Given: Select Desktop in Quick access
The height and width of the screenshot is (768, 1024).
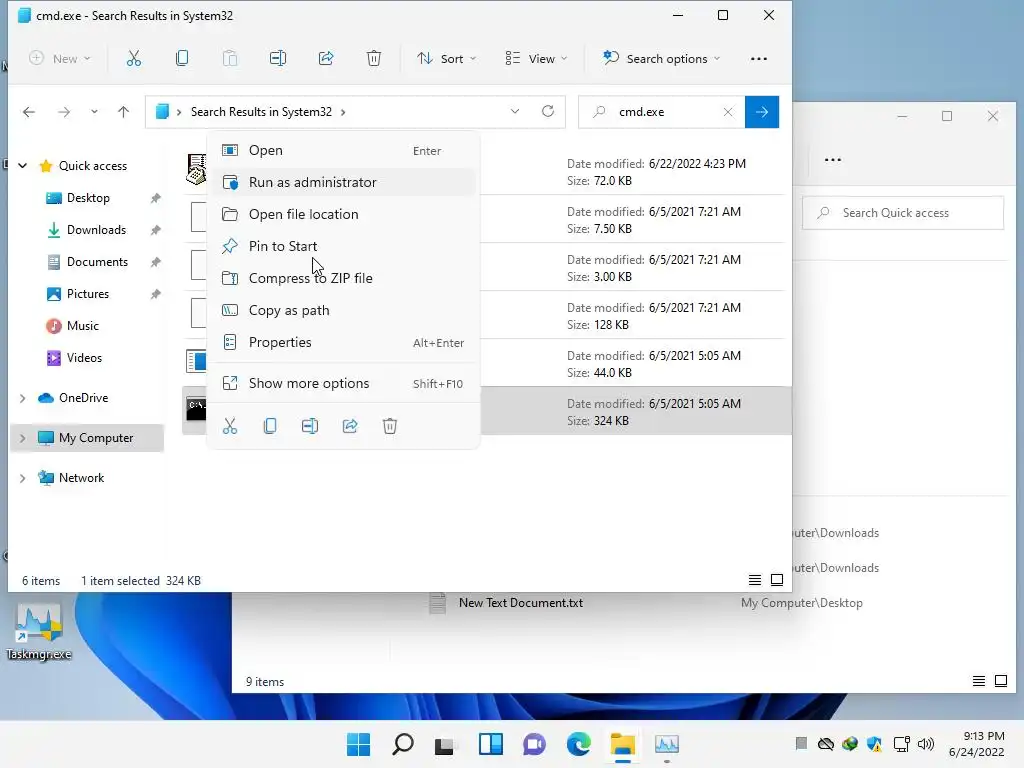Looking at the screenshot, I should point(88,198).
